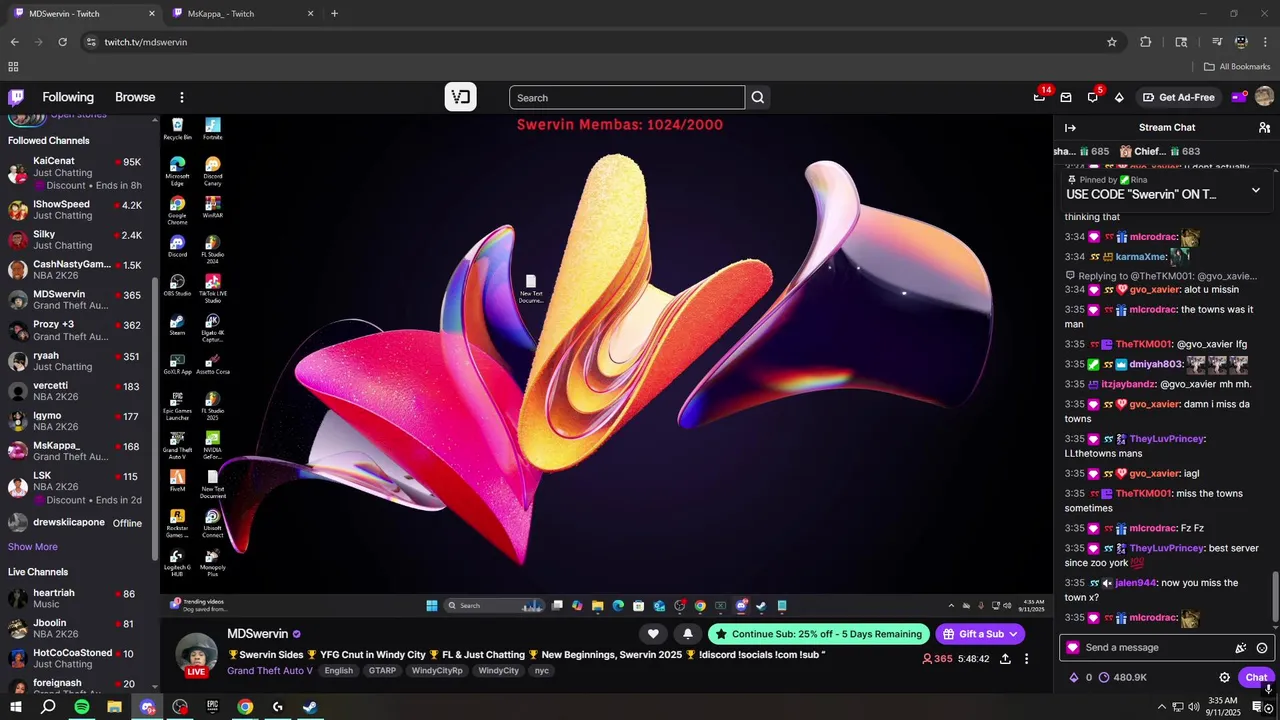Toggle follow heart for MDSwervin
This screenshot has height=720, width=1280.
(653, 634)
